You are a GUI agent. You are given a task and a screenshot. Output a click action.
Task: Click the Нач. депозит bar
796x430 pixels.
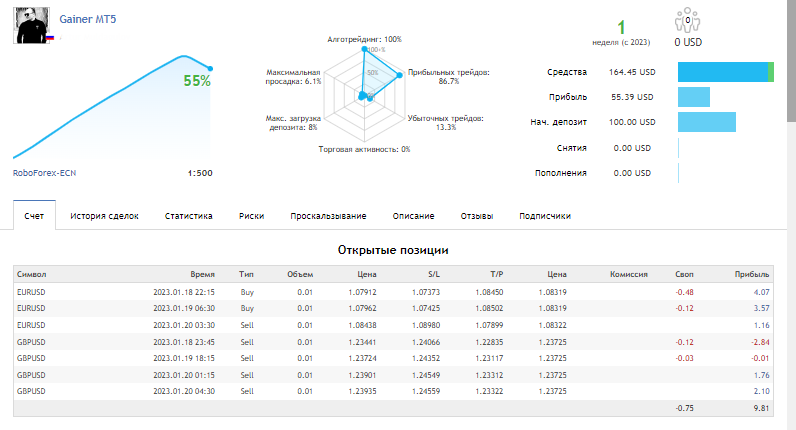click(707, 122)
